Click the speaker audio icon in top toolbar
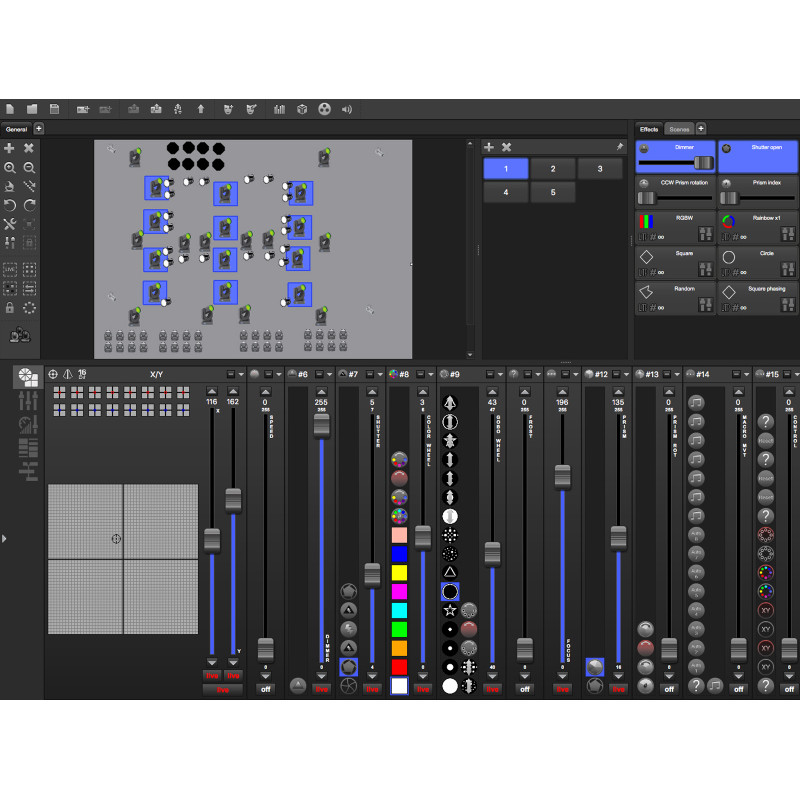 coord(347,109)
